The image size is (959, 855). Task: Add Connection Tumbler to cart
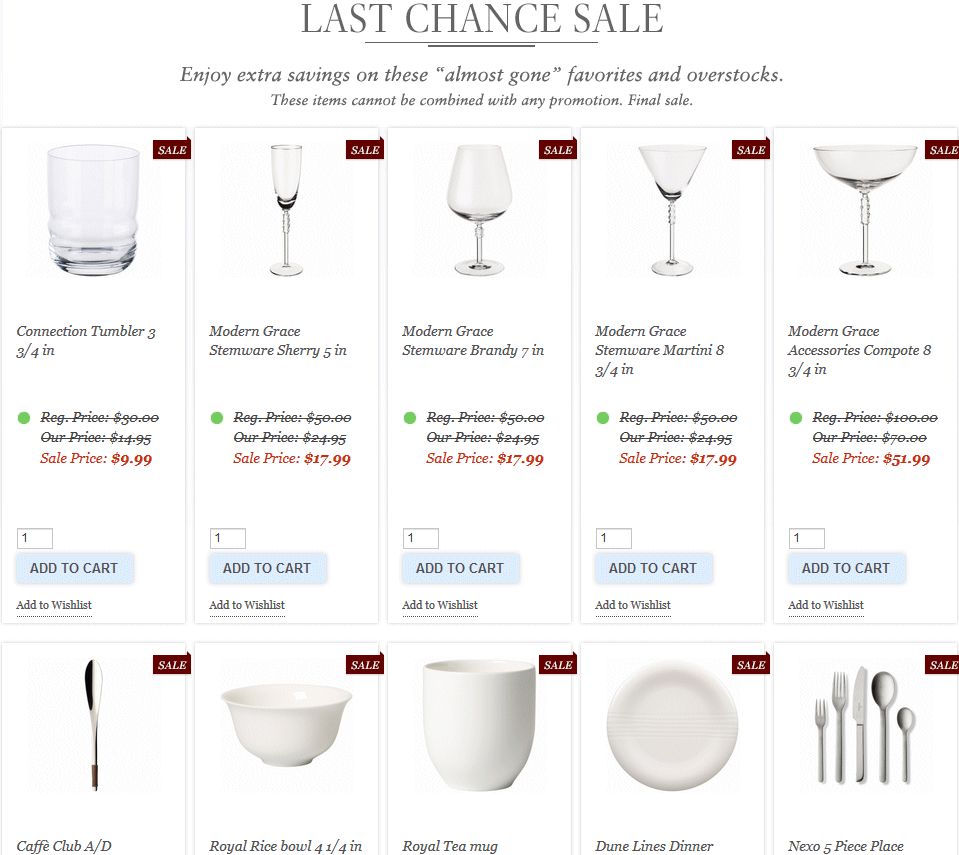(x=74, y=568)
